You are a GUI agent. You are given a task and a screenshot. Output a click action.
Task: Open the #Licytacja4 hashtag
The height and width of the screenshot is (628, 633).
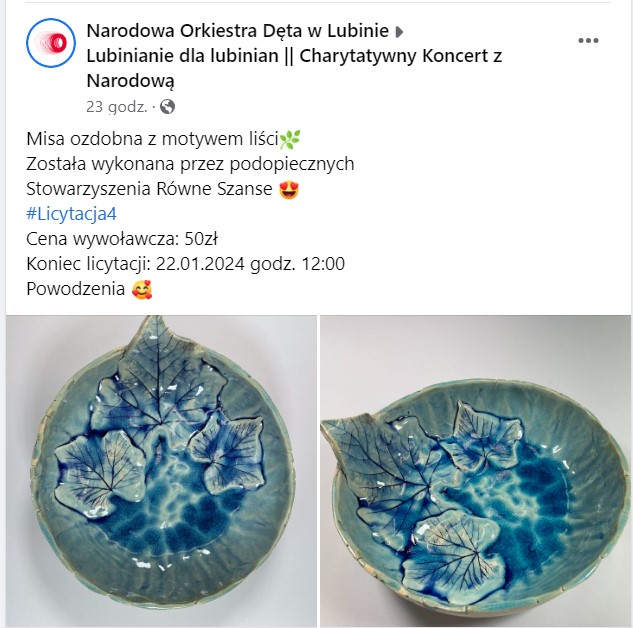[x=71, y=214]
